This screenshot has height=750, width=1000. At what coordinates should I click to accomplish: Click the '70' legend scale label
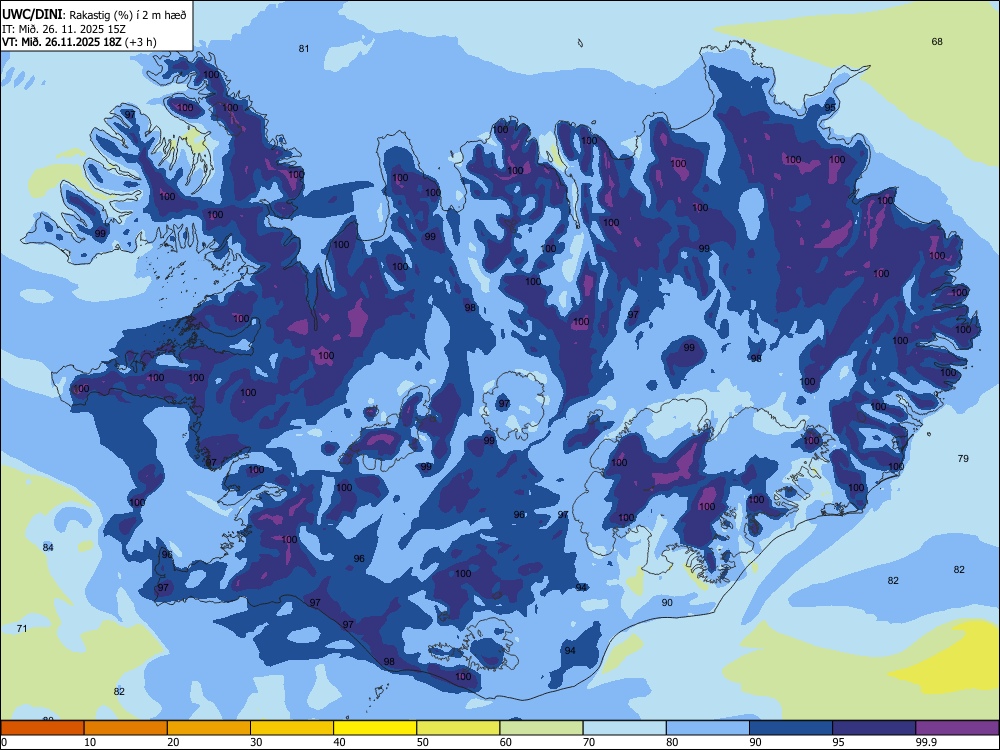coord(589,742)
